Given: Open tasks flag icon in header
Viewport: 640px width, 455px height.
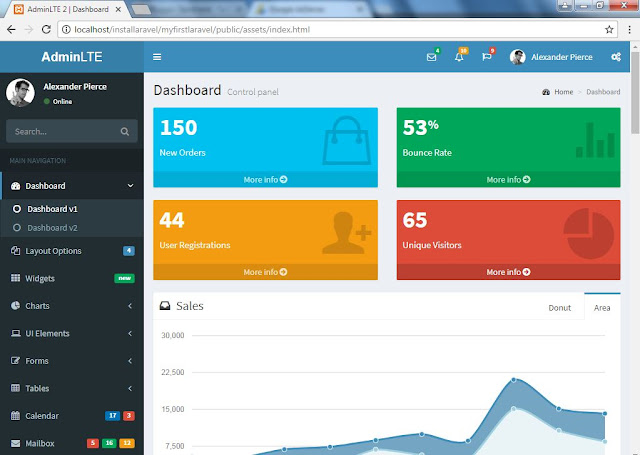Looking at the screenshot, I should 487,57.
